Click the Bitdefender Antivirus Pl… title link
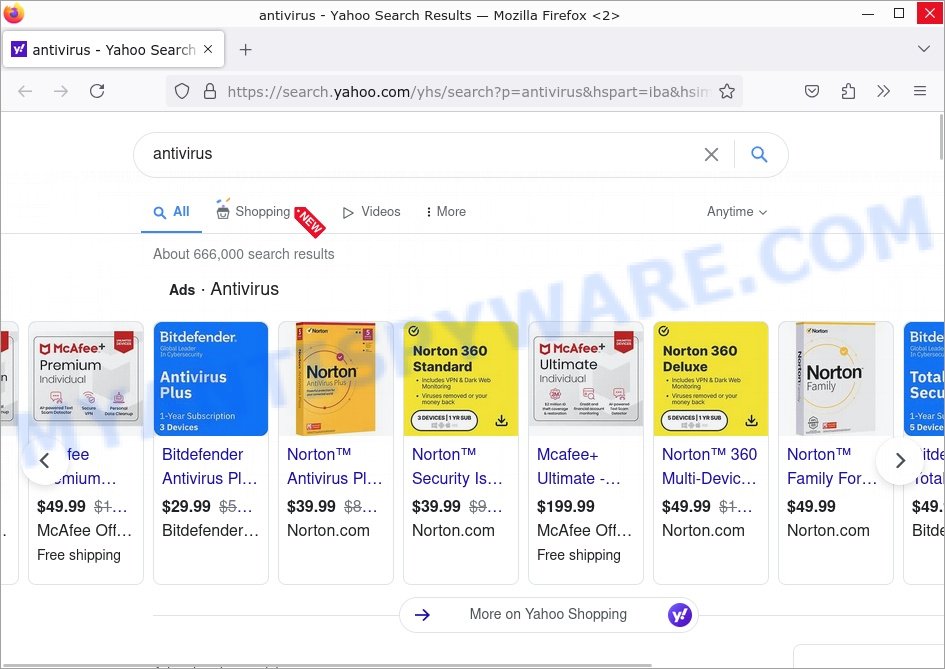 pos(210,466)
